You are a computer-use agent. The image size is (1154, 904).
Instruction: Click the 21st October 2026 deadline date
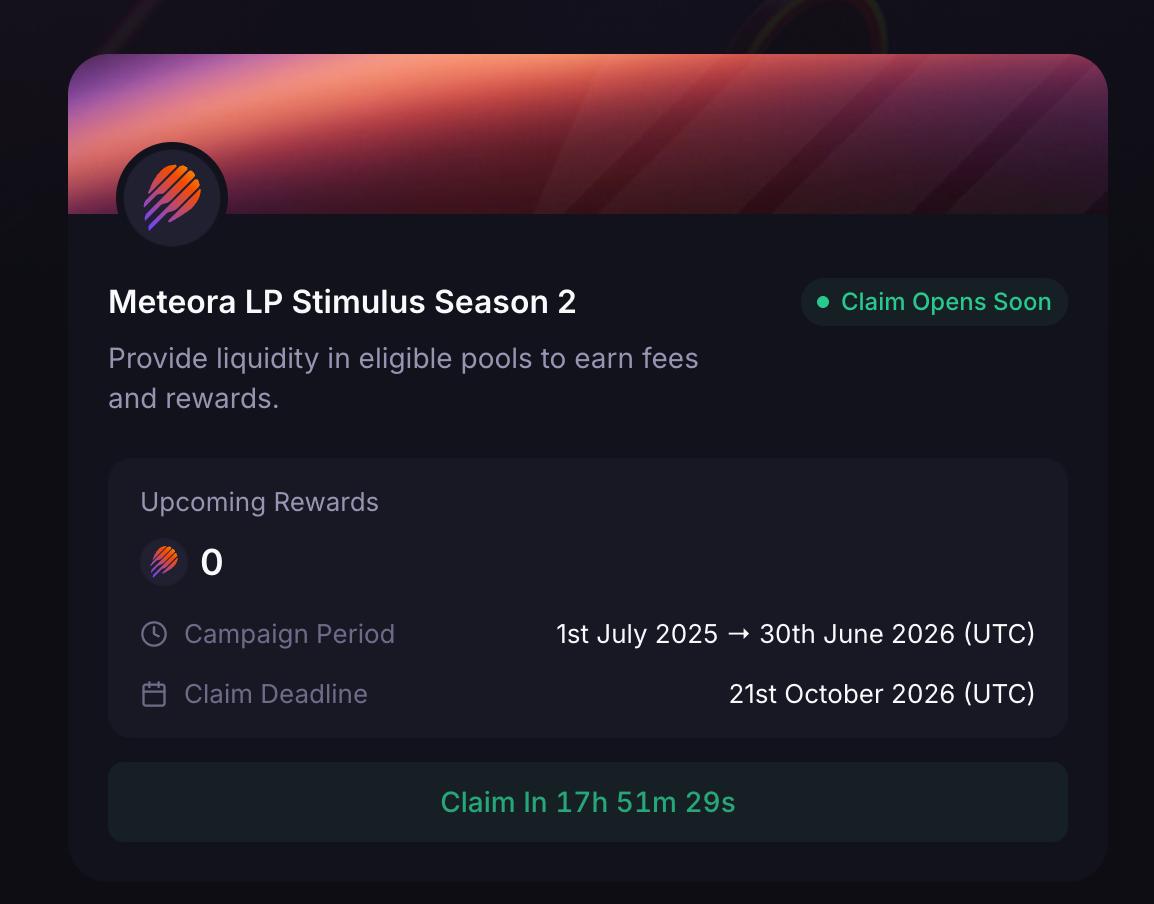click(x=841, y=694)
